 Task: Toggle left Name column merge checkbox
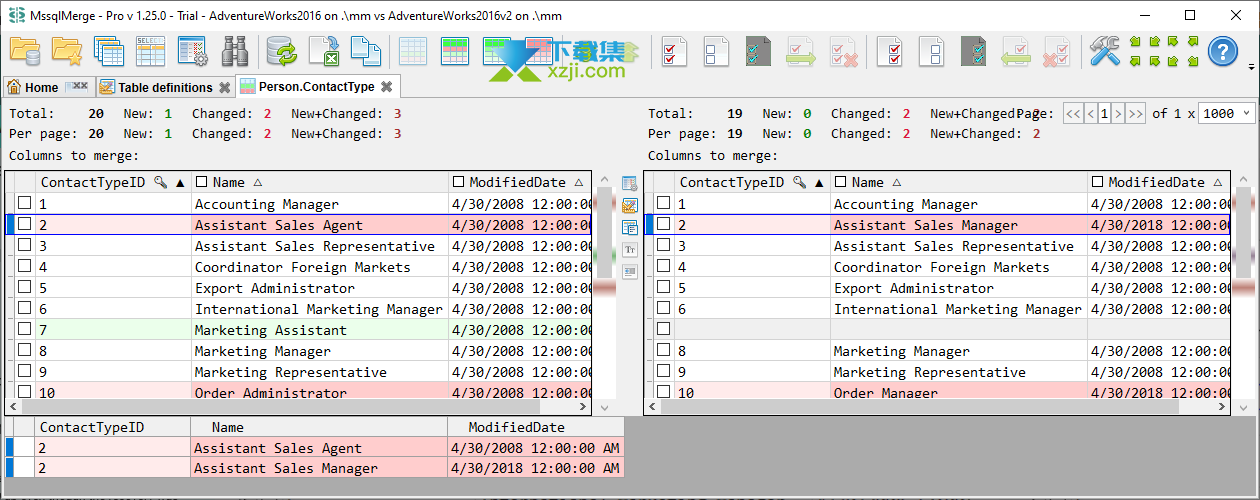click(x=202, y=182)
